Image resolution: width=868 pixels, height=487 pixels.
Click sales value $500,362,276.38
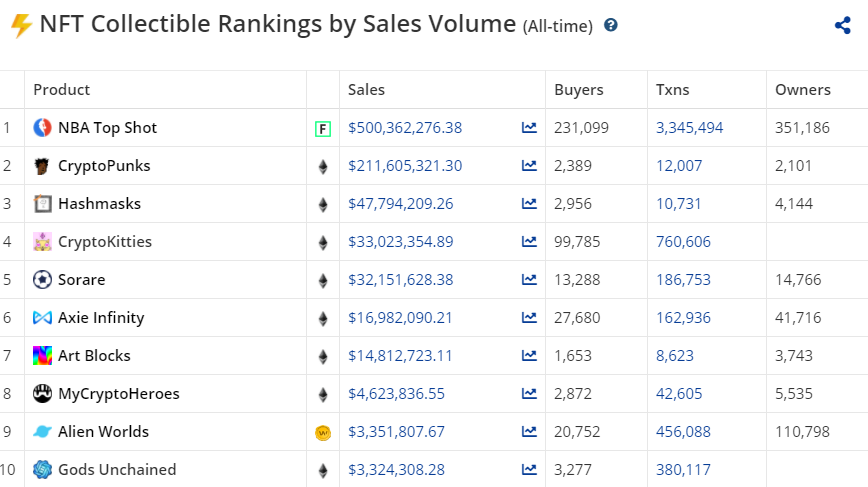(x=405, y=128)
